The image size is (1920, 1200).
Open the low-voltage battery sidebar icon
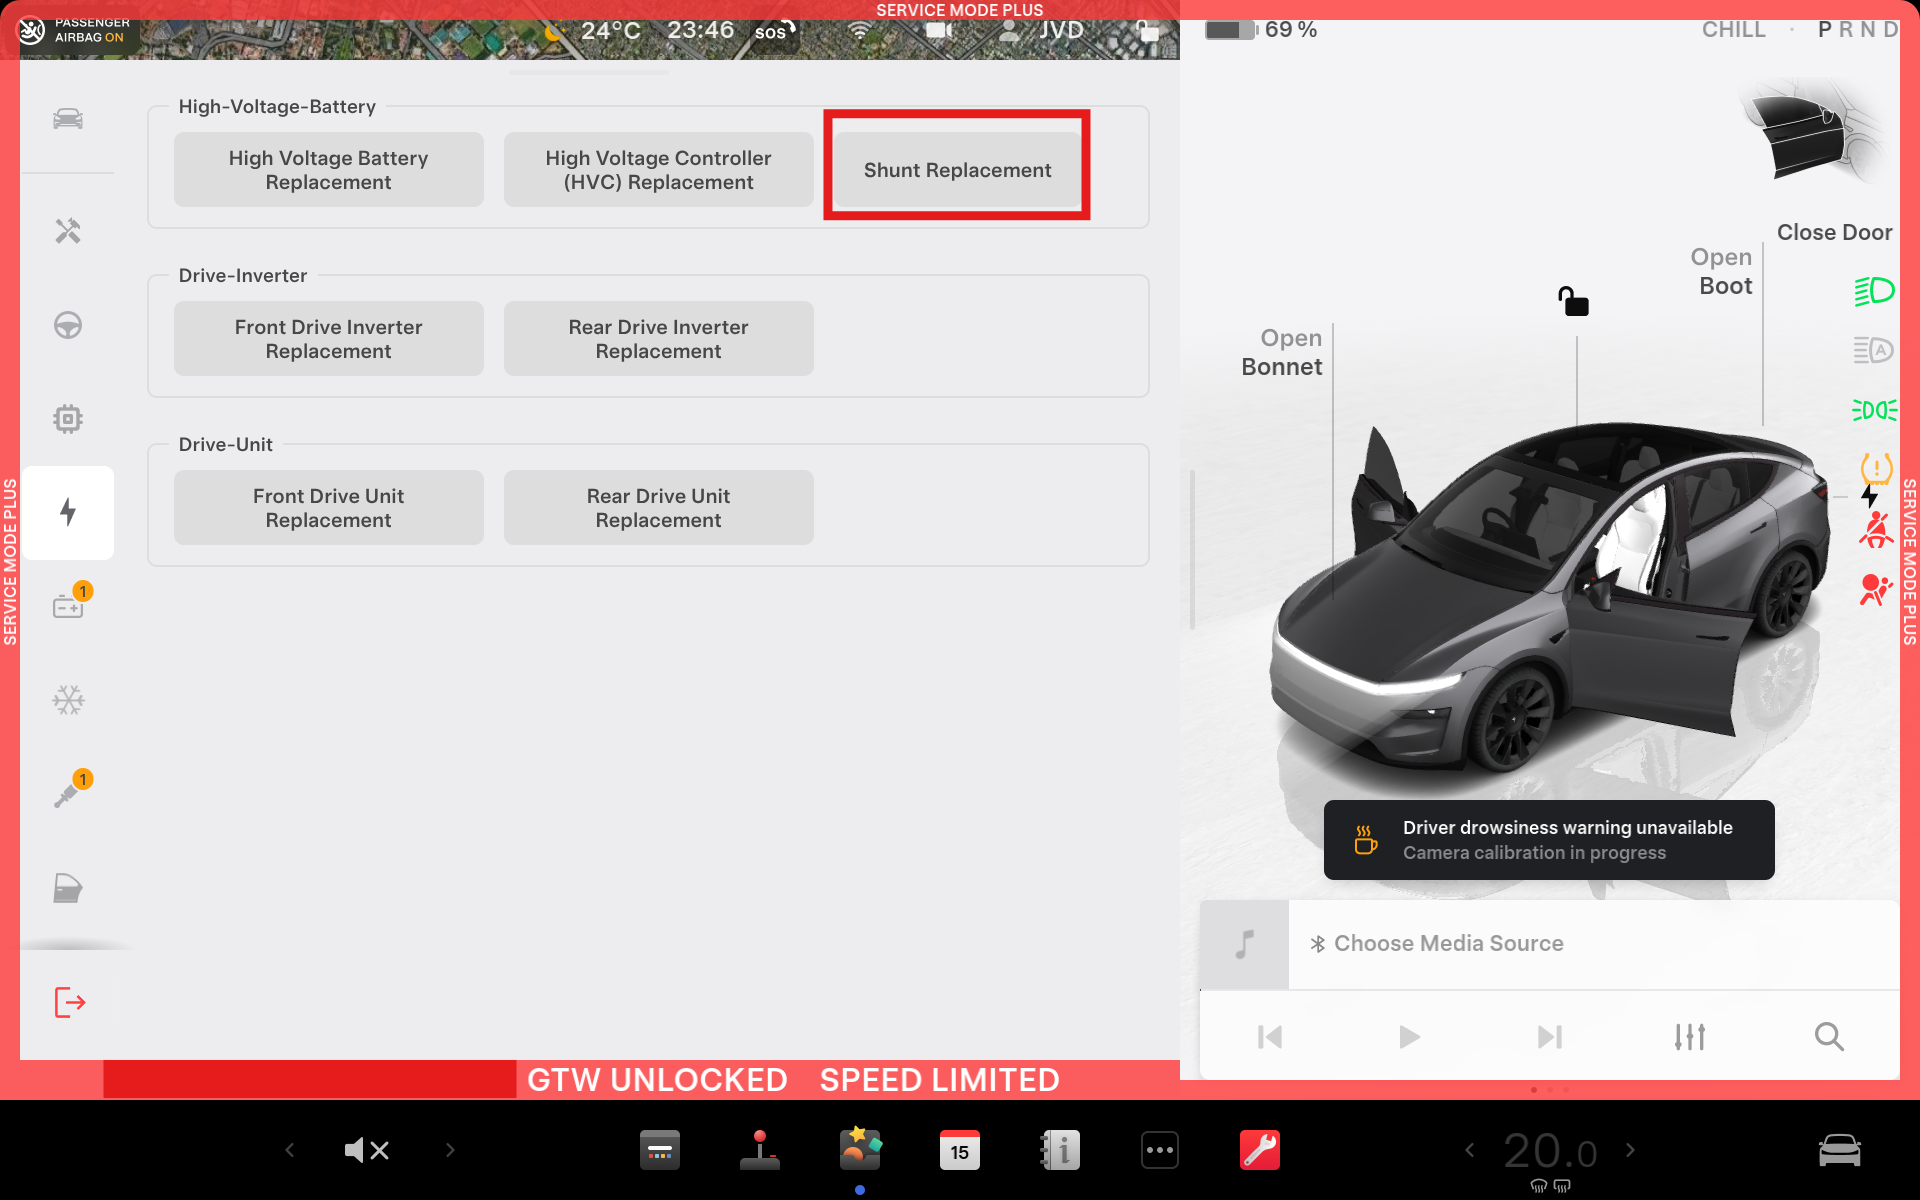tap(68, 606)
